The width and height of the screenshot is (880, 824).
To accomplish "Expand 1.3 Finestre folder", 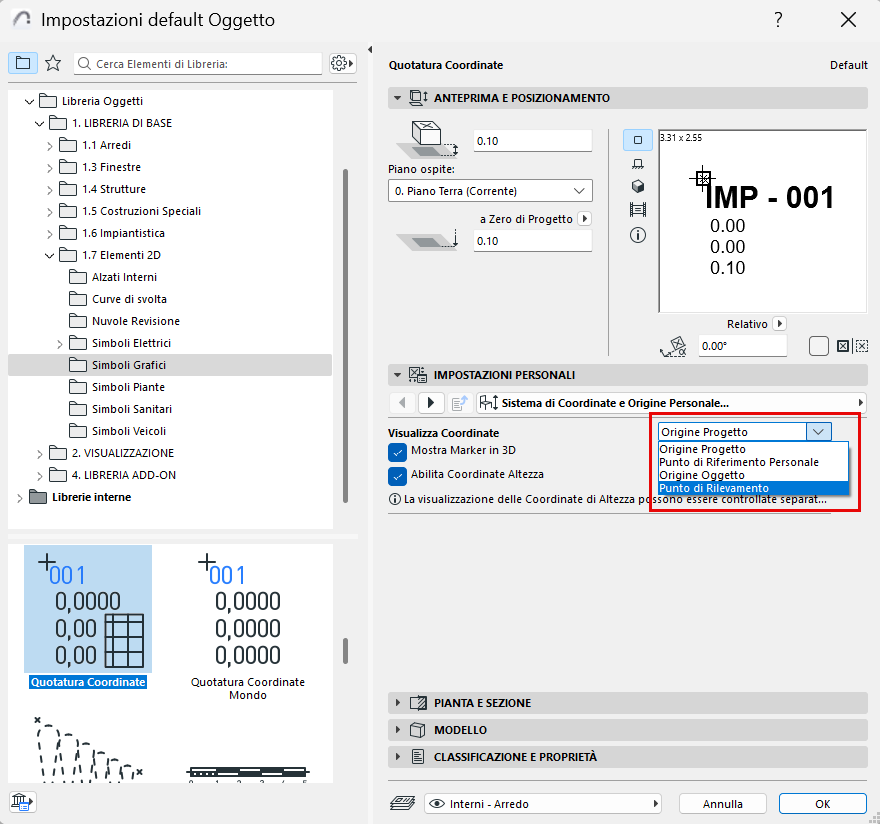I will [49, 167].
